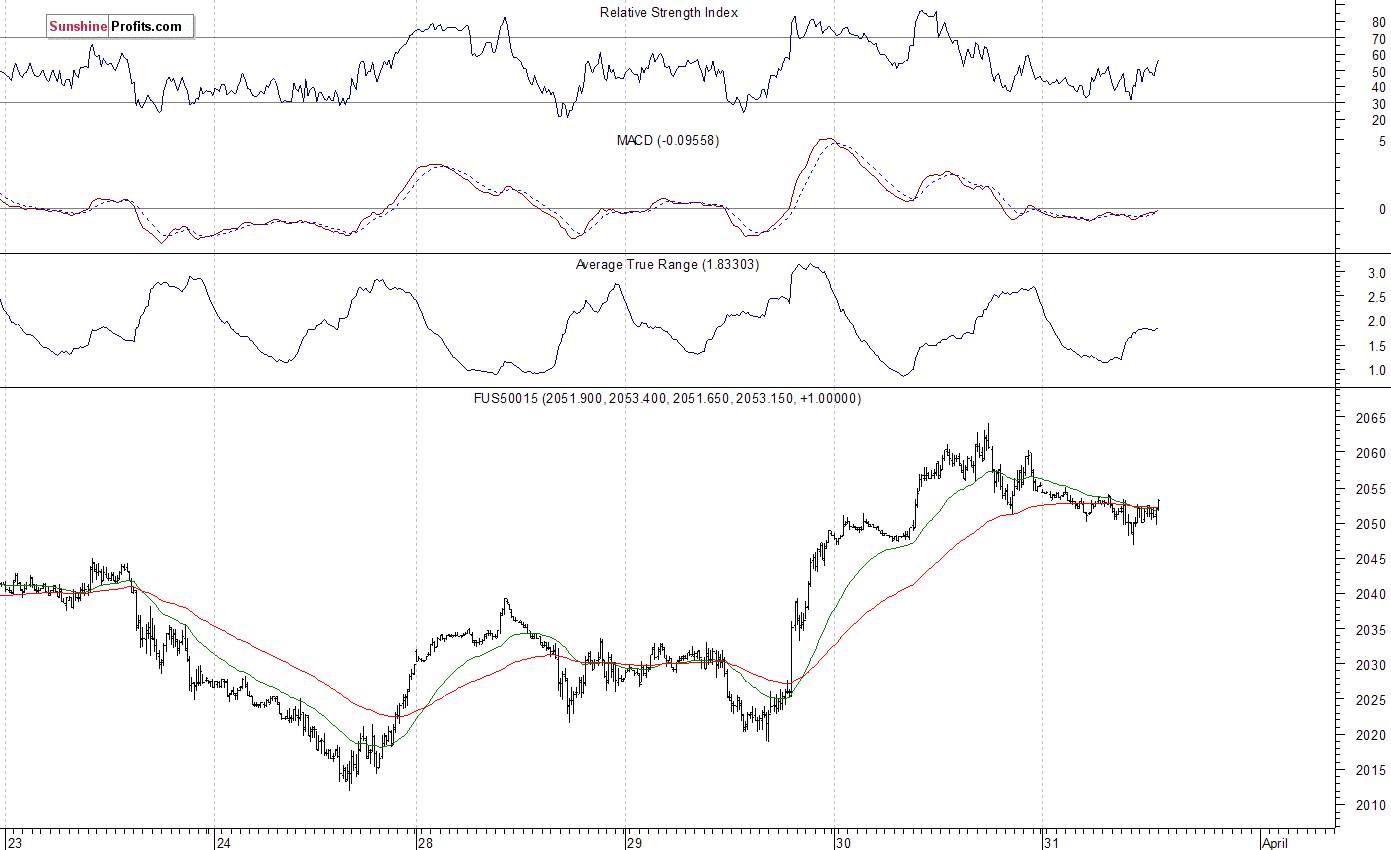Click the 2060 price axis label
Screen dimensions: 1391x850
pyautogui.click(x=1372, y=453)
